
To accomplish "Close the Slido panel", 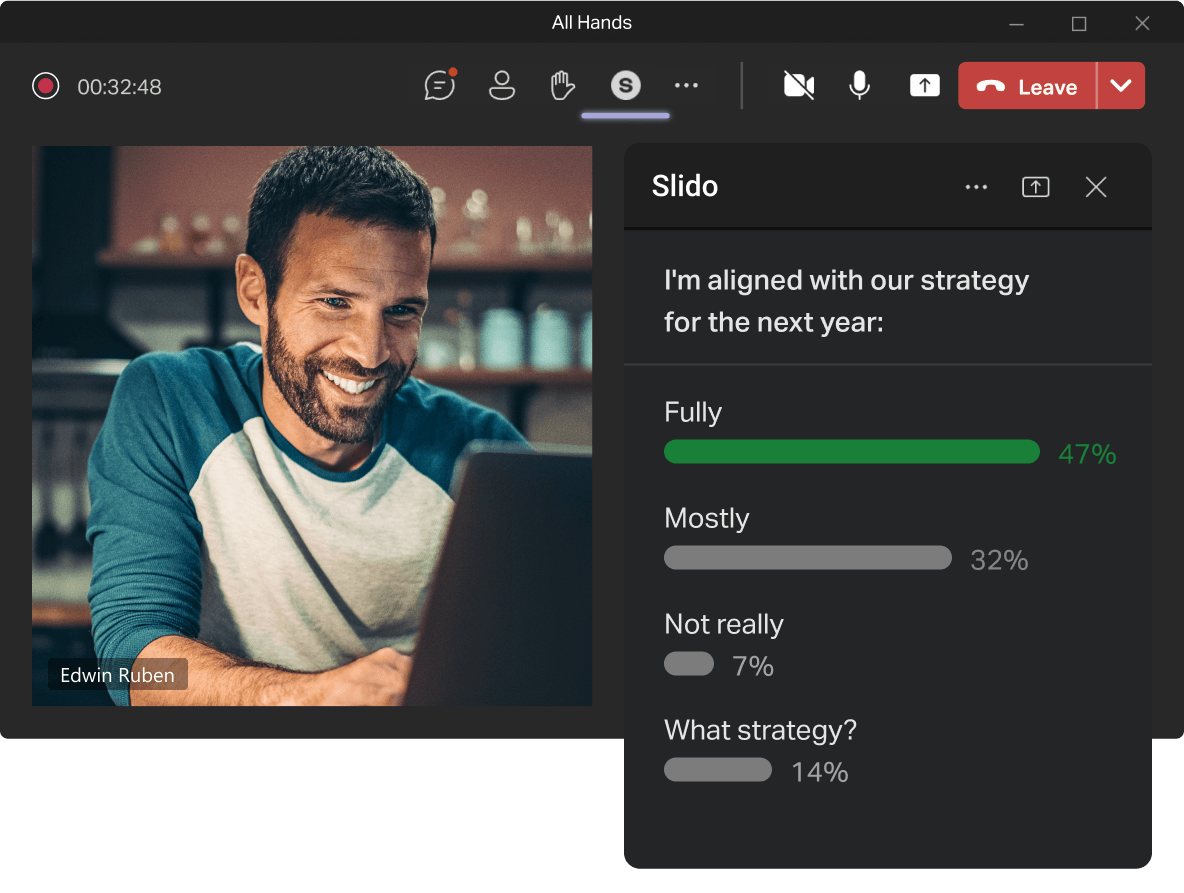I will (x=1095, y=187).
